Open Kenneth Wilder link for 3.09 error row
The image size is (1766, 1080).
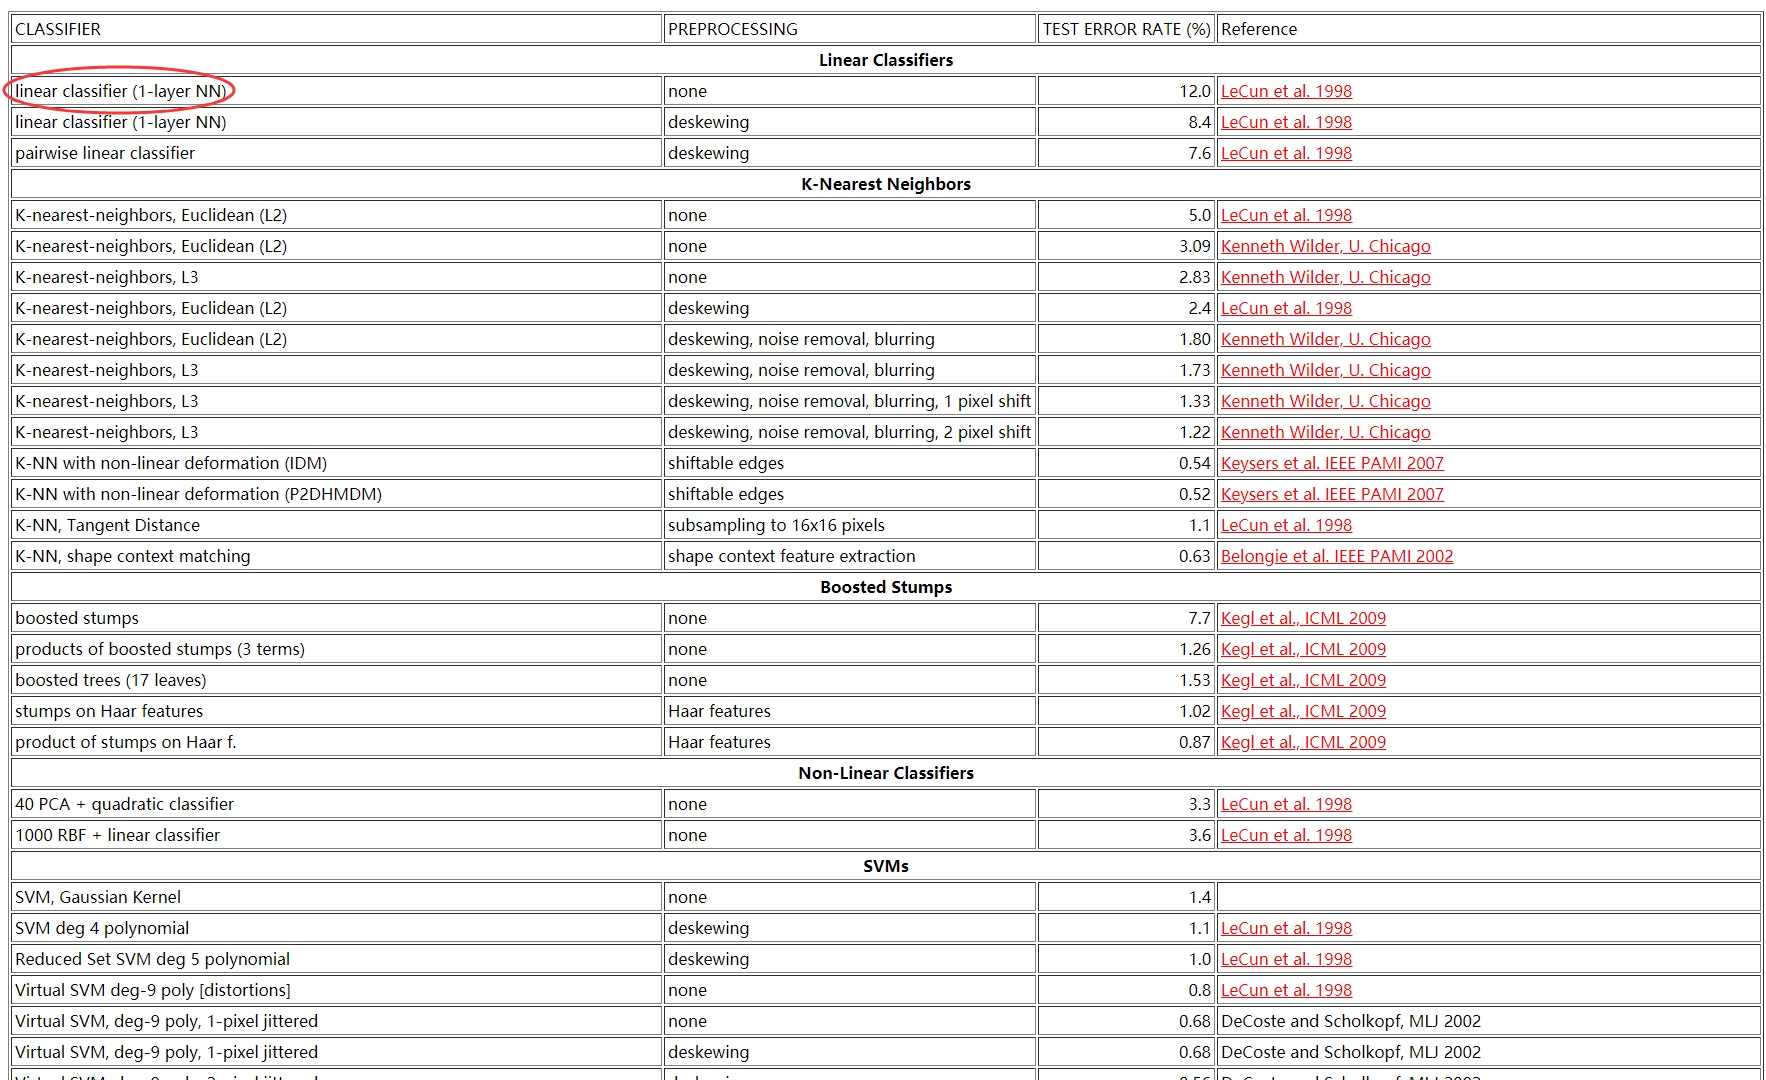(x=1325, y=246)
